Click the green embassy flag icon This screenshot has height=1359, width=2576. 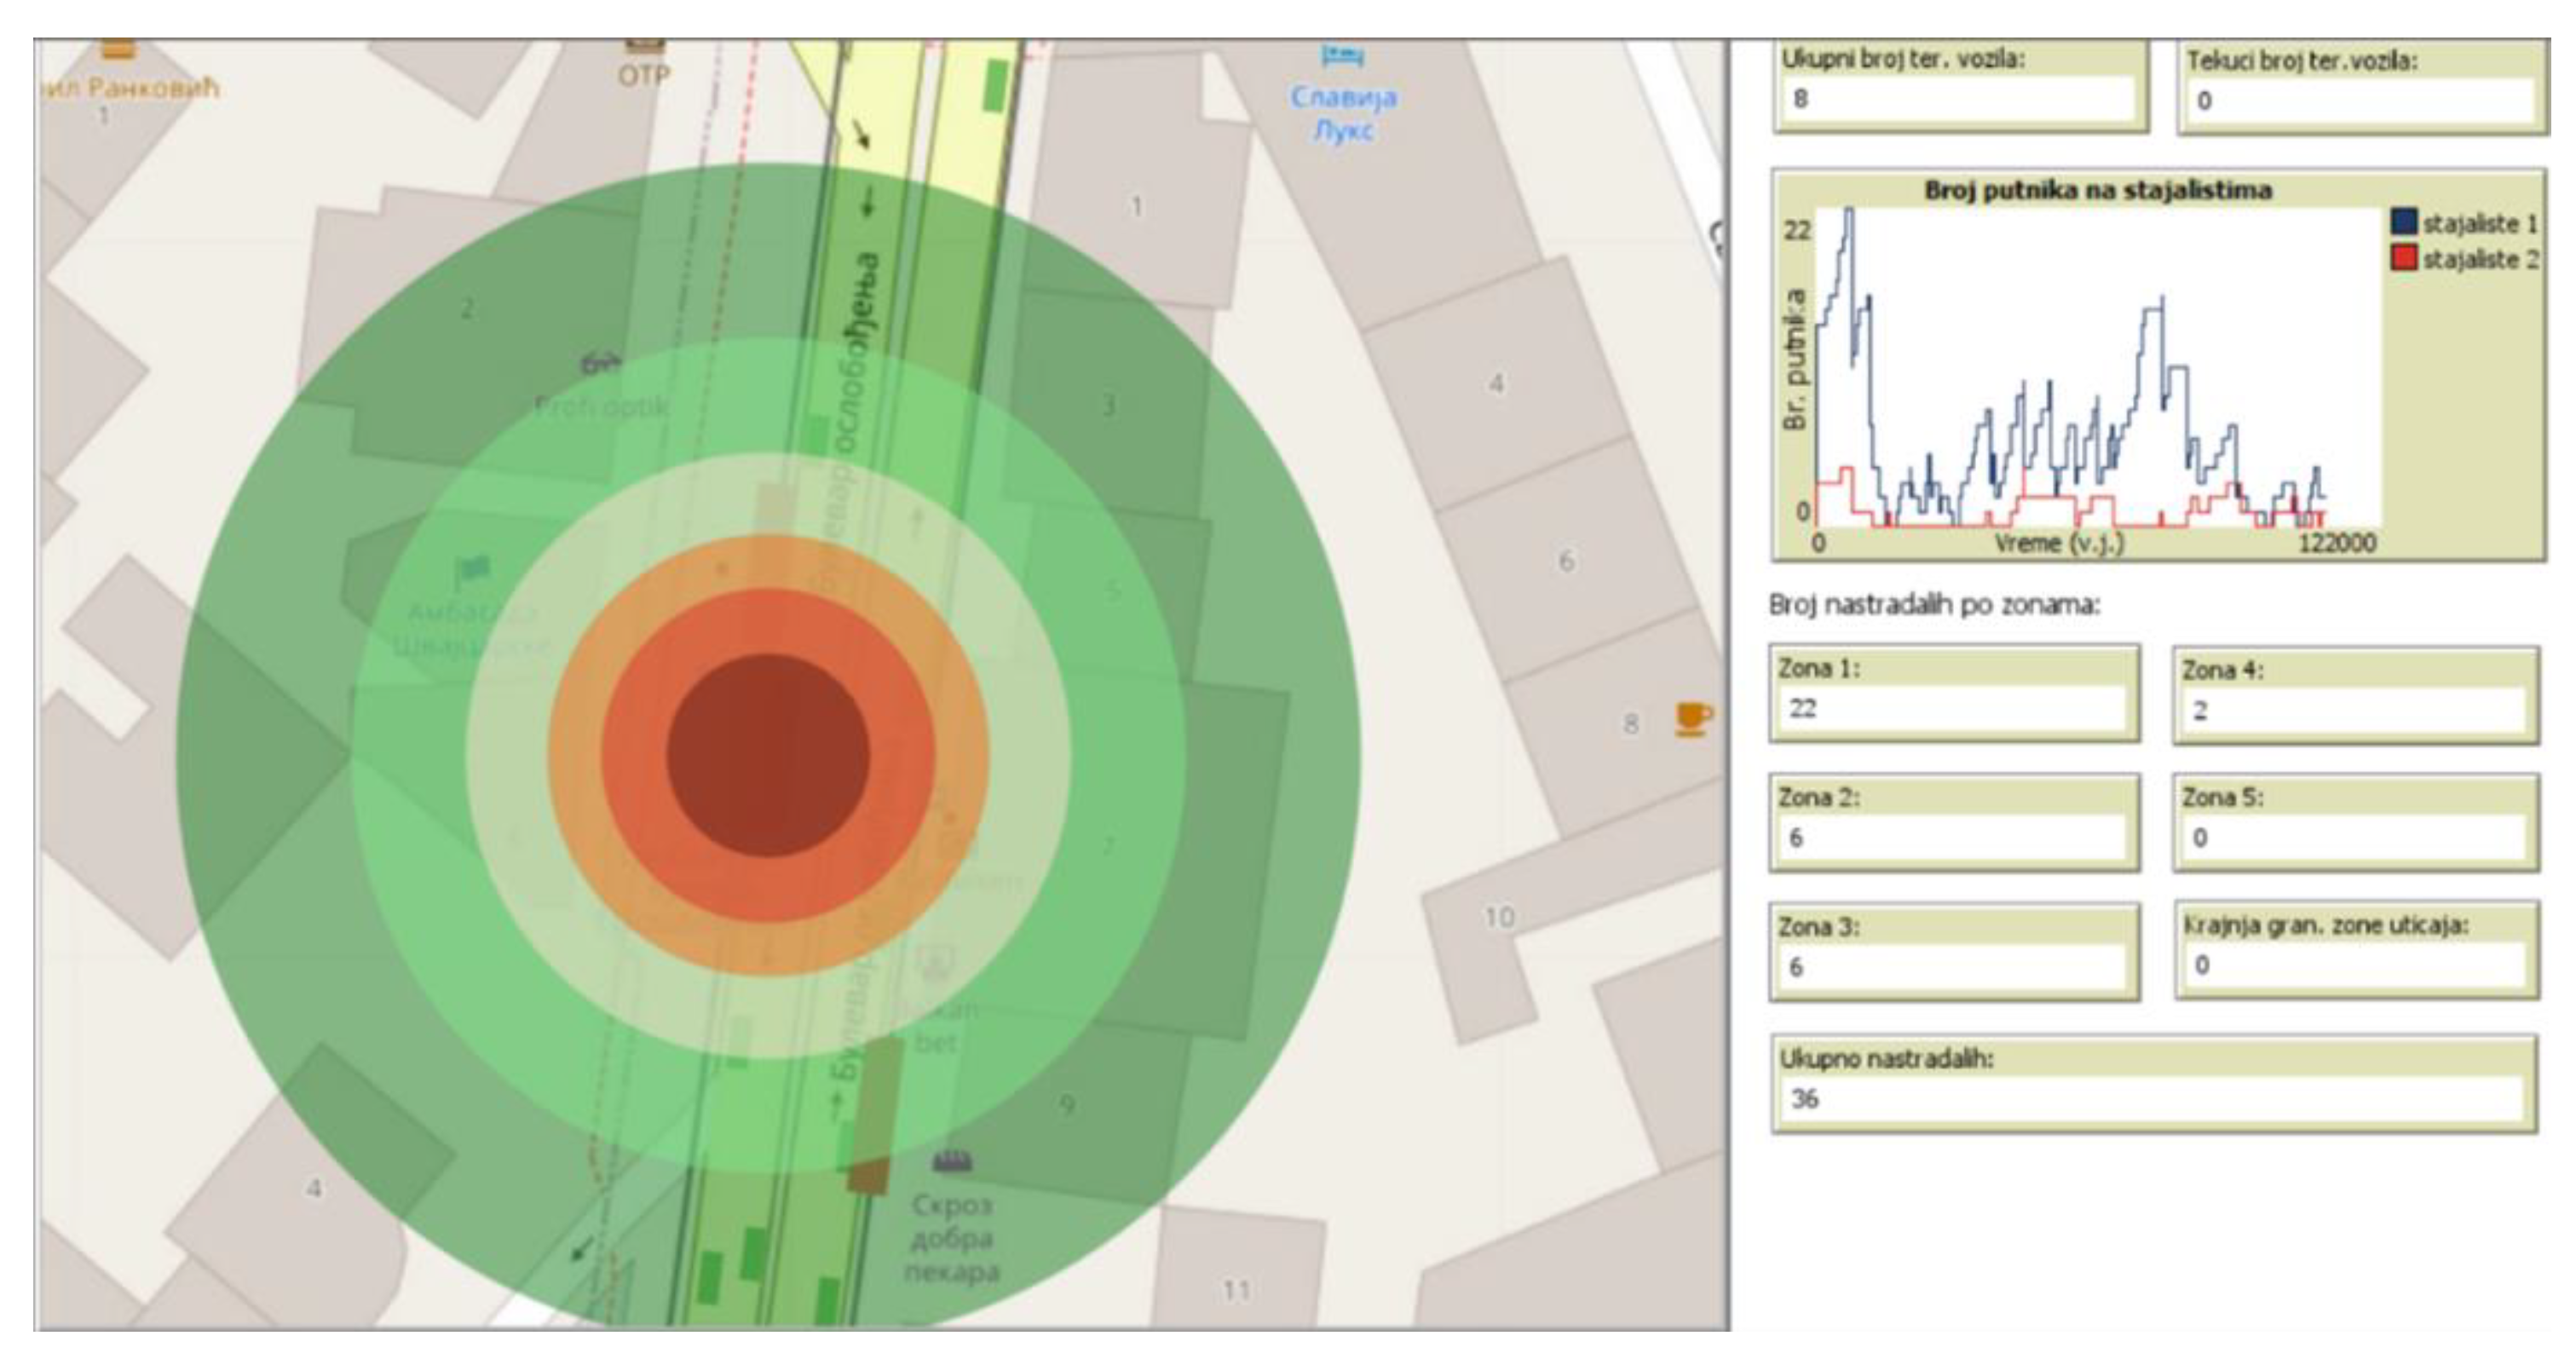472,572
